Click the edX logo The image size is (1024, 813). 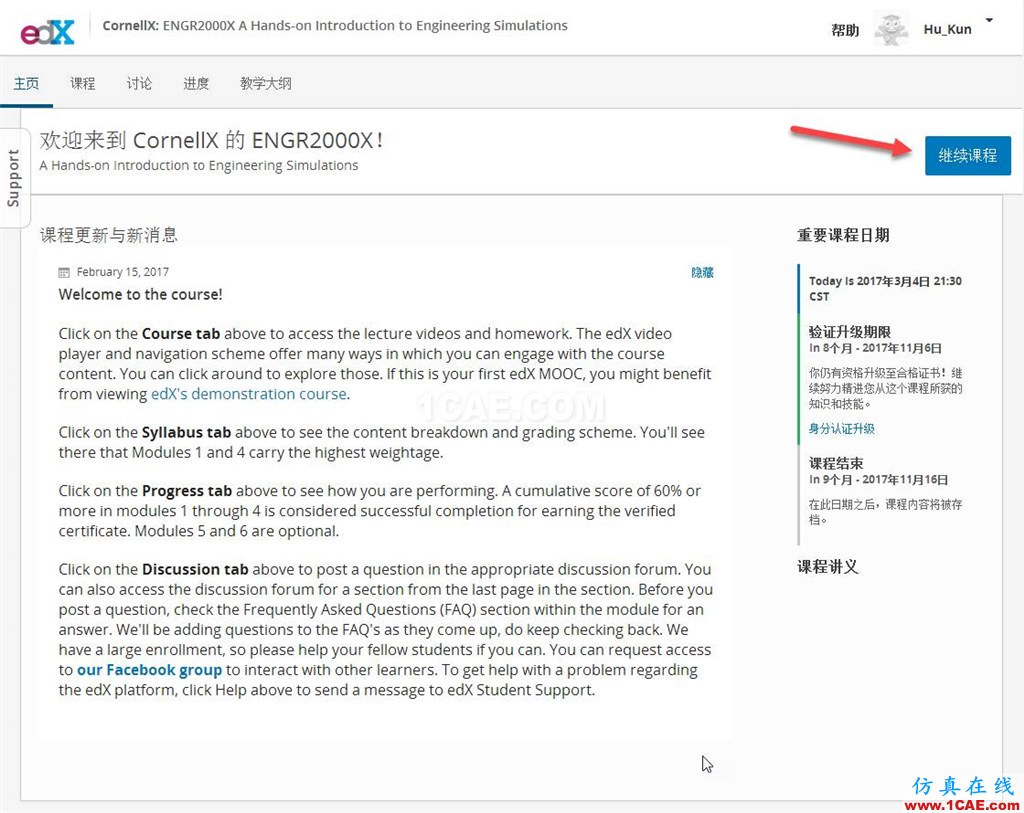point(48,31)
